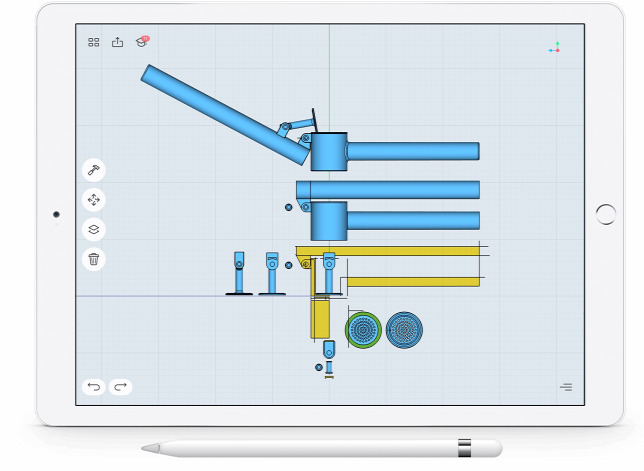
Task: Tap the share/export icon
Action: pyautogui.click(x=117, y=42)
